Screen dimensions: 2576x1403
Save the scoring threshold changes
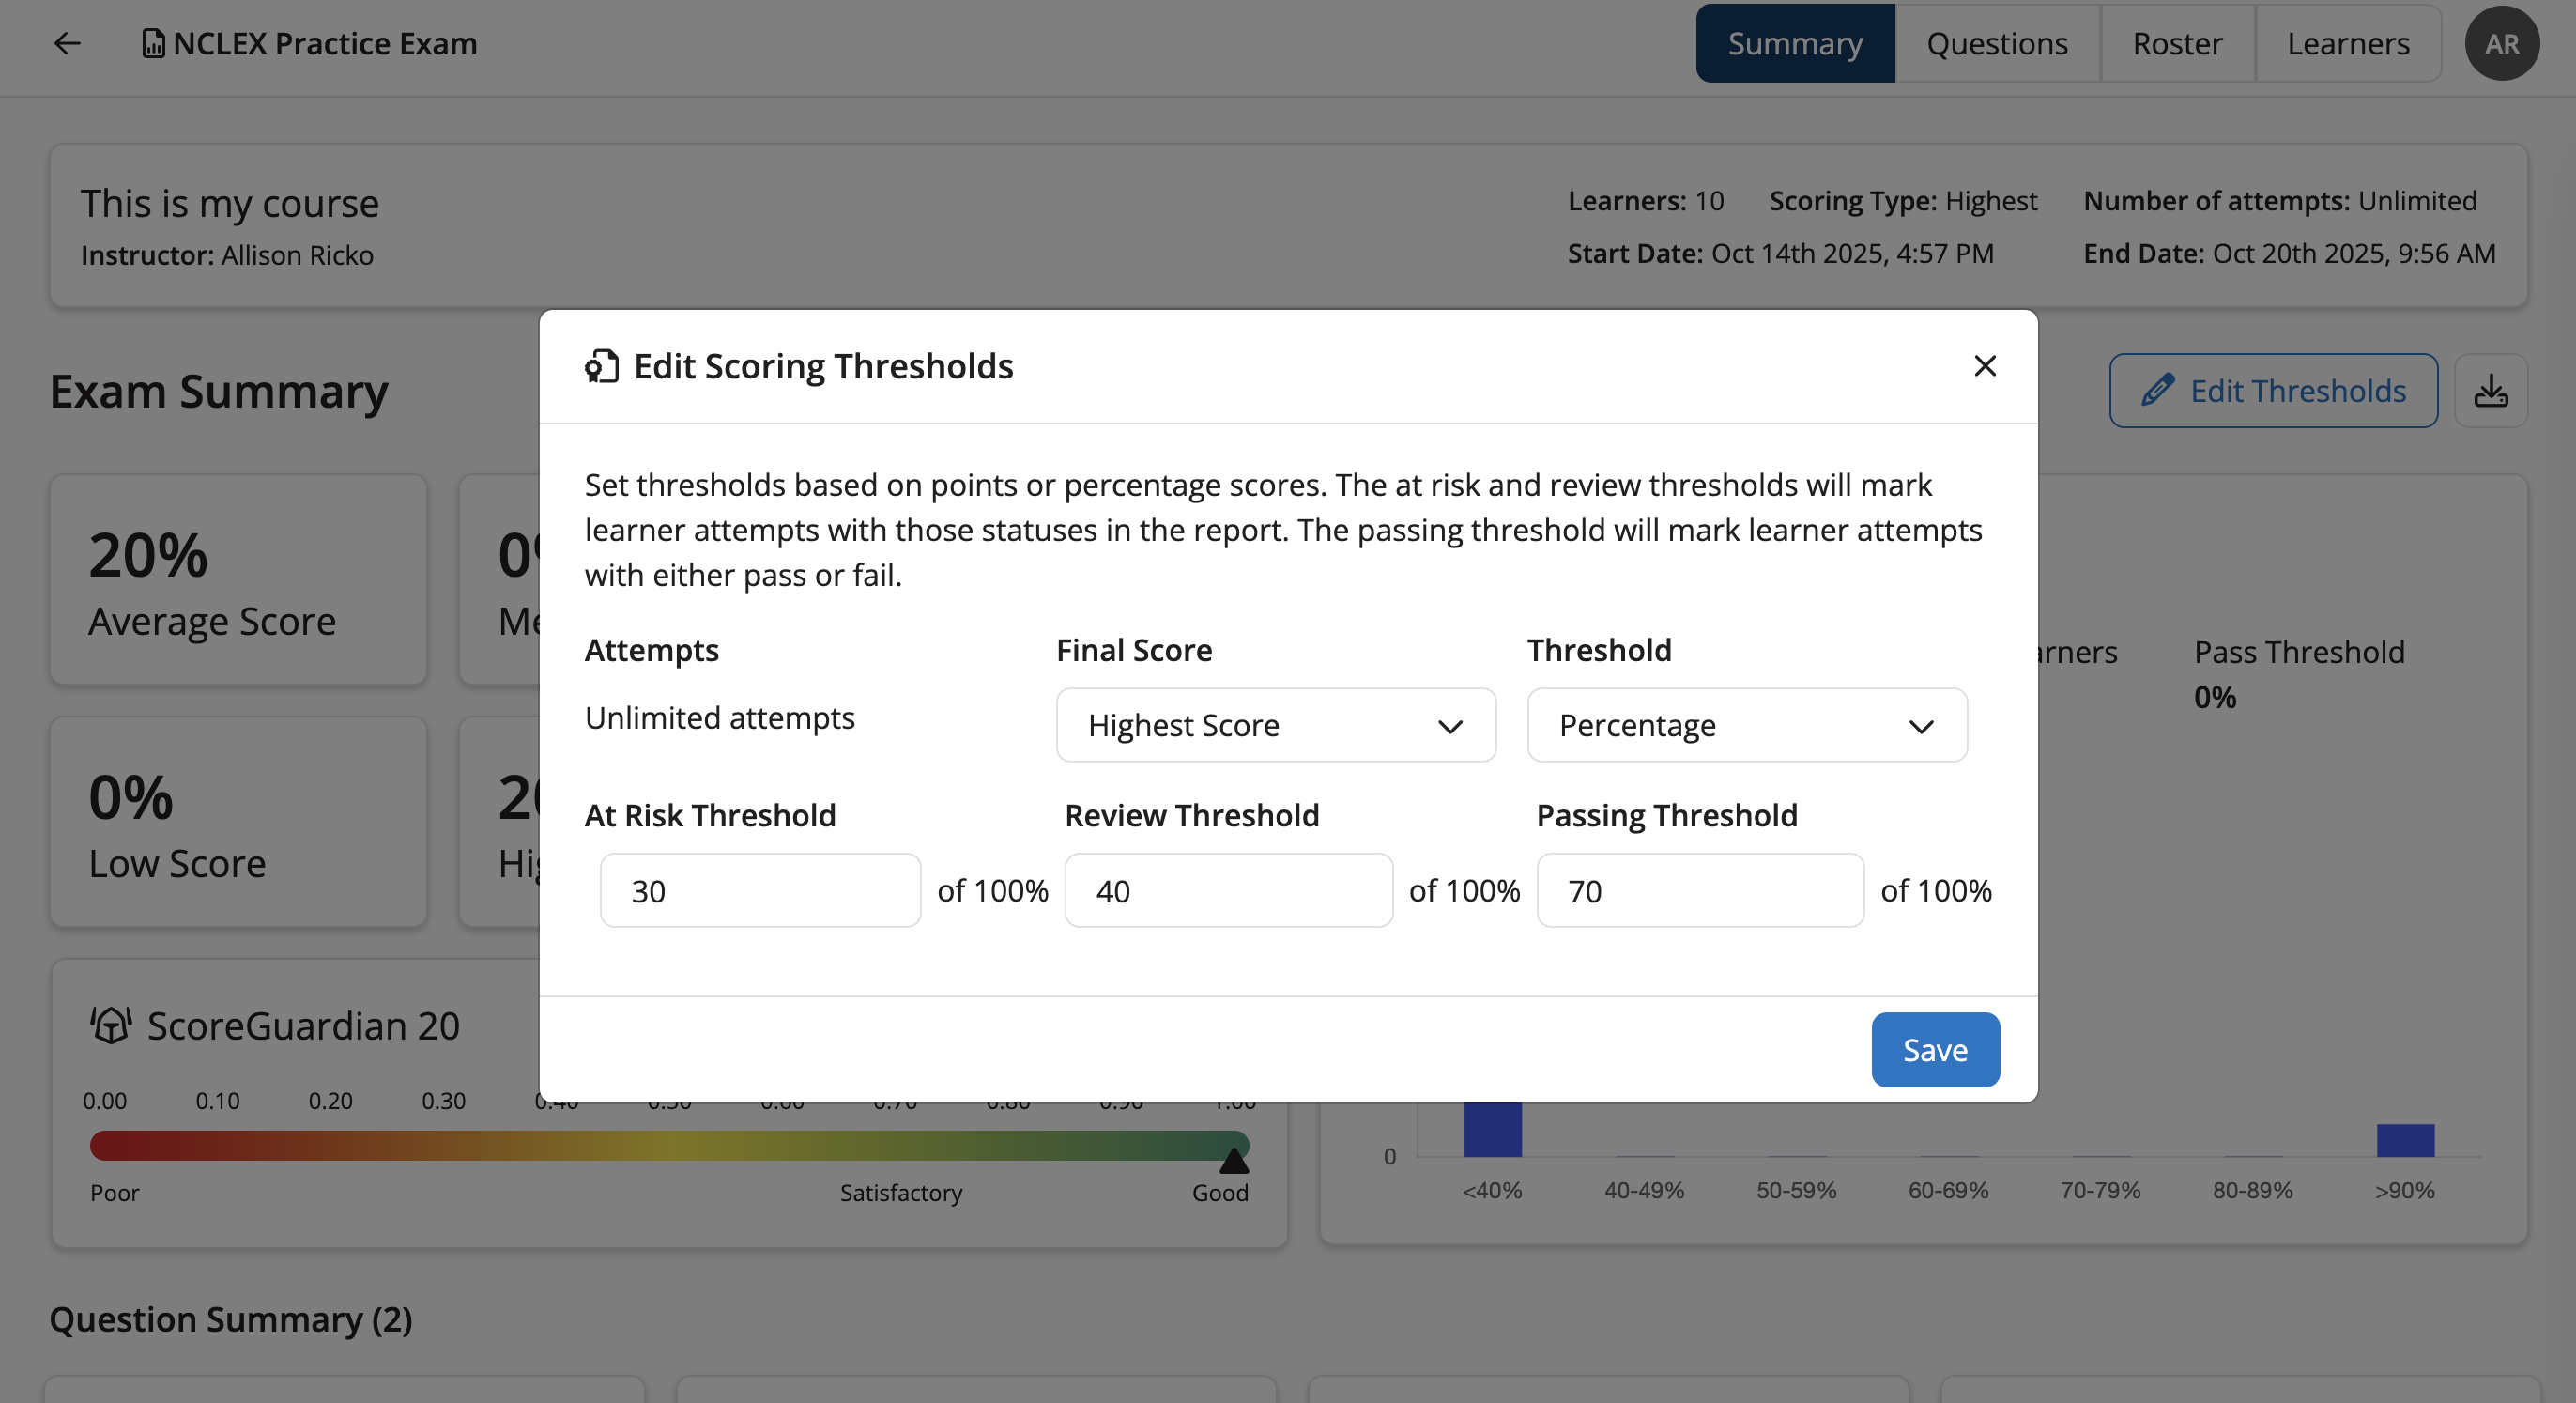(1935, 1049)
